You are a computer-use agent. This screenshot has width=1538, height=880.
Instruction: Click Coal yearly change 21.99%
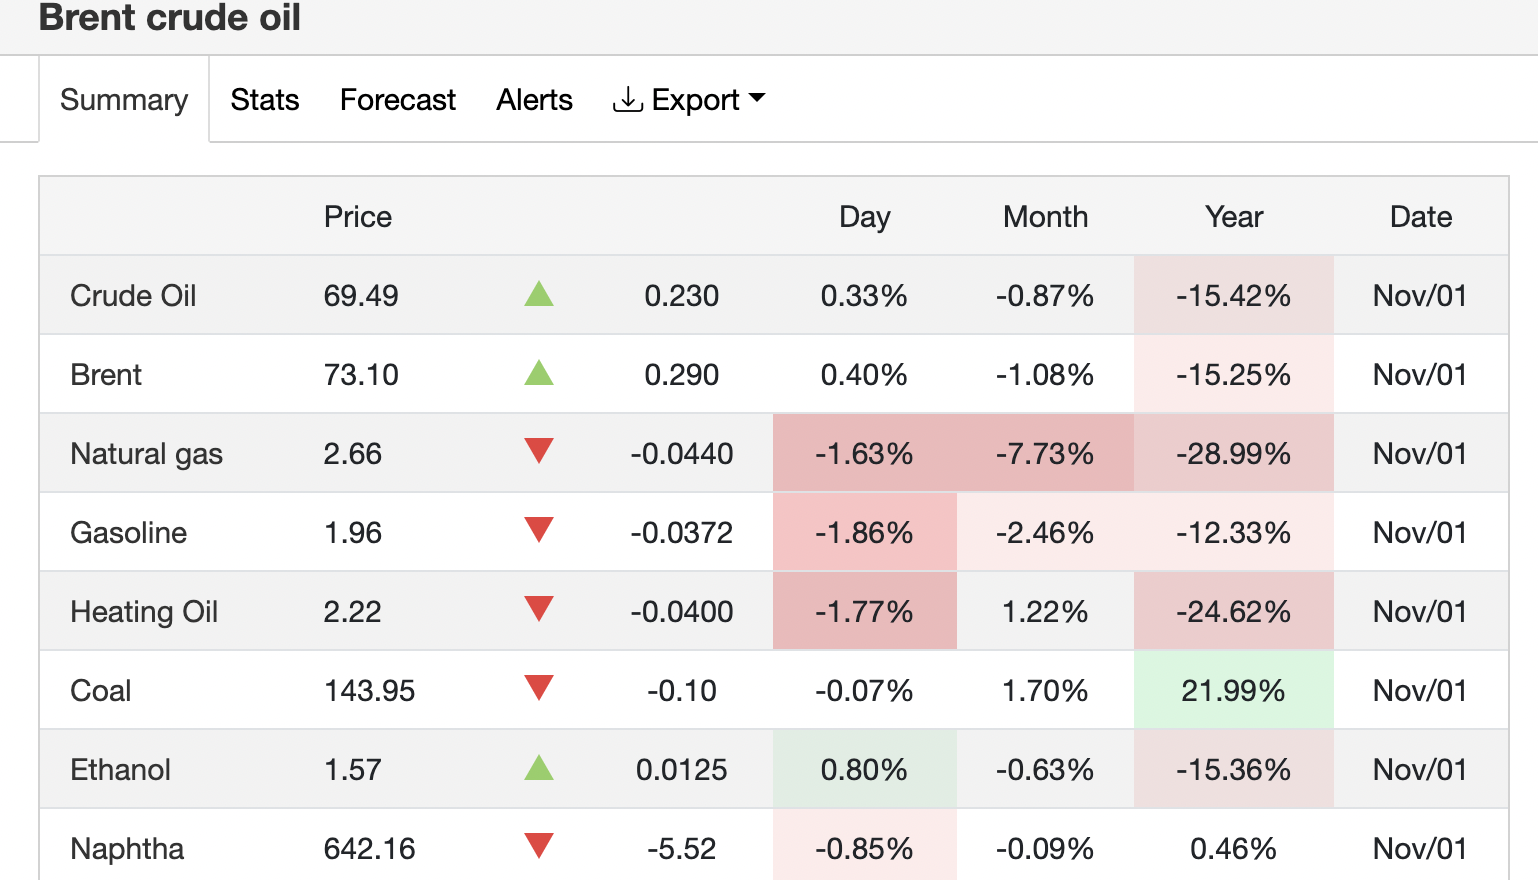[1234, 691]
